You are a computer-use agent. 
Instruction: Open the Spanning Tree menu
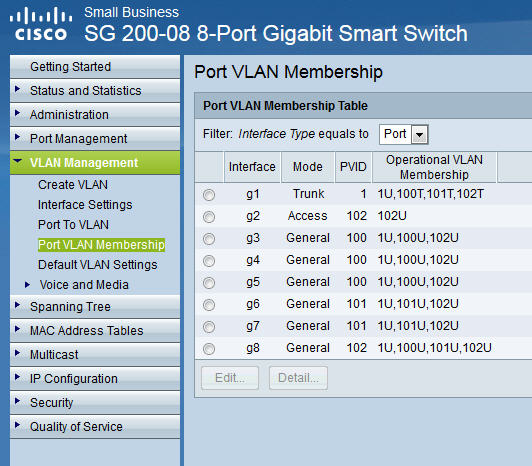tap(95, 306)
